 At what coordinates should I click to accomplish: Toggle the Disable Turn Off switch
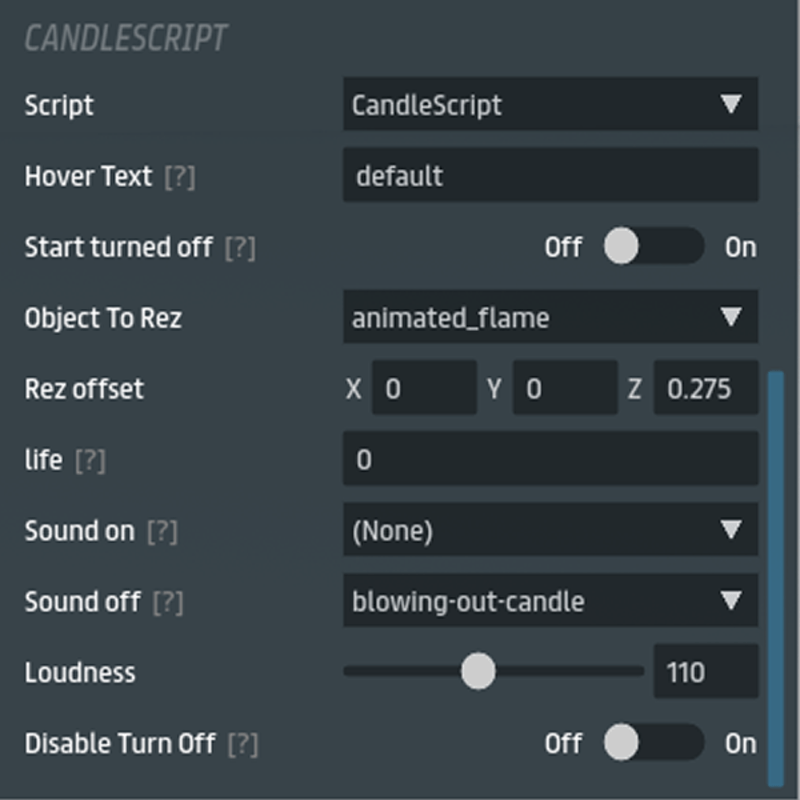coord(654,743)
